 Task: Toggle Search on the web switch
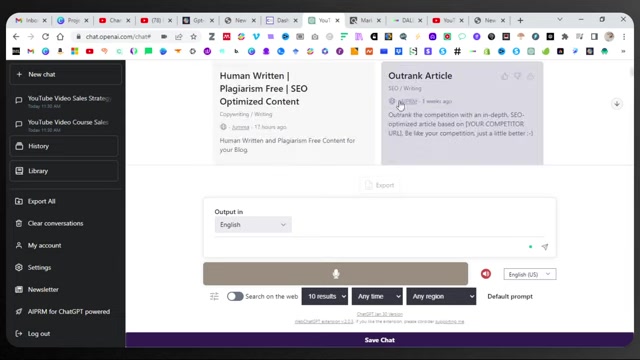[x=235, y=296]
